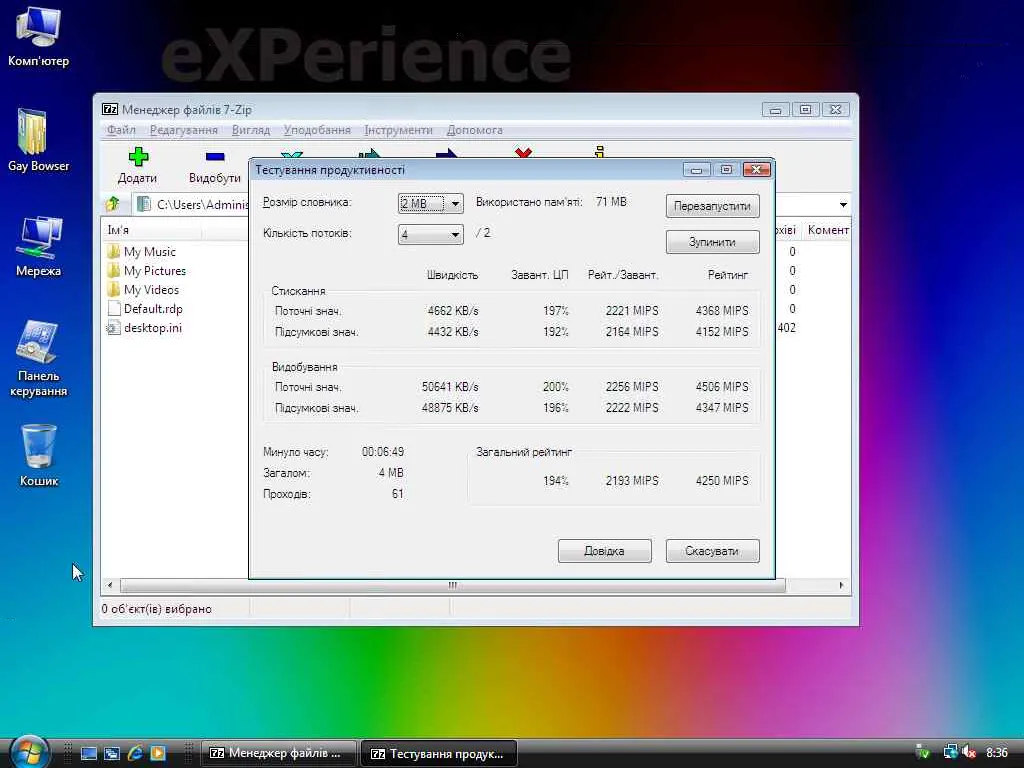Click the 4250 MIPS overall rating value
The width and height of the screenshot is (1024, 768).
tap(722, 481)
